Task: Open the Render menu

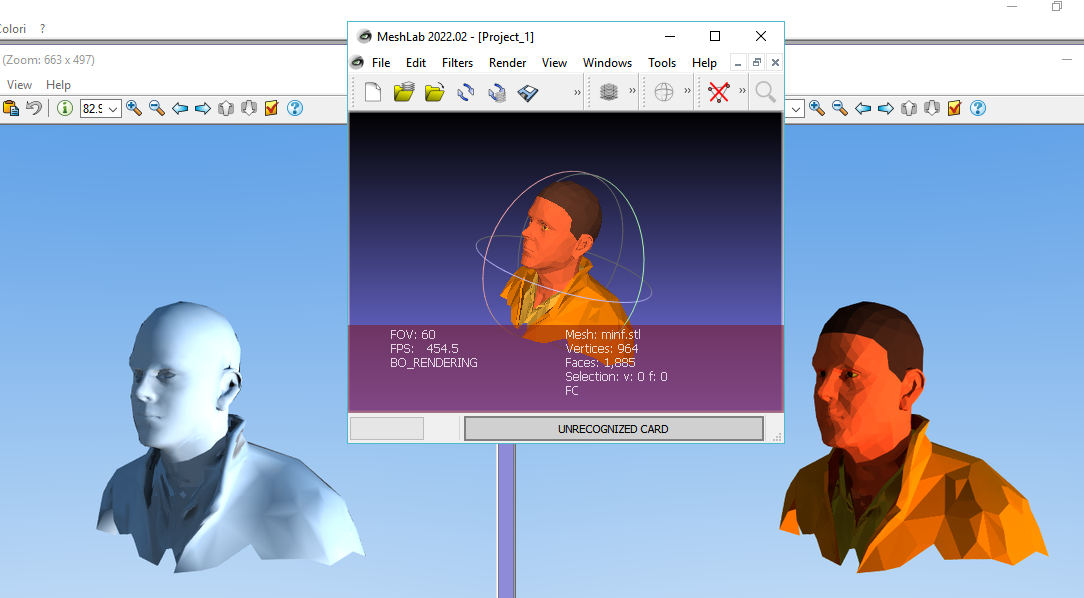Action: pos(507,62)
